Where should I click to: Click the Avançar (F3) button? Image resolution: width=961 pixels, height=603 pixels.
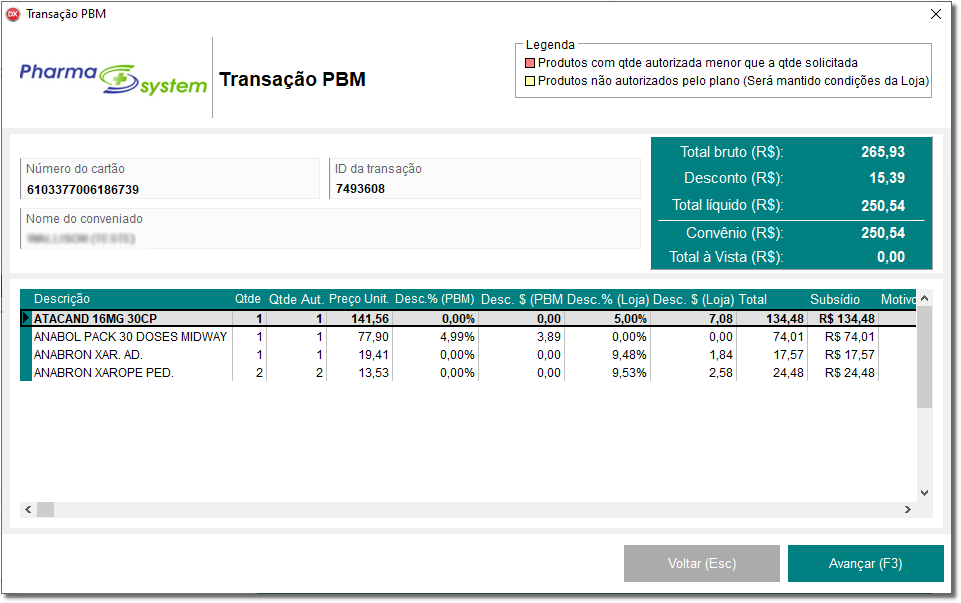[865, 563]
